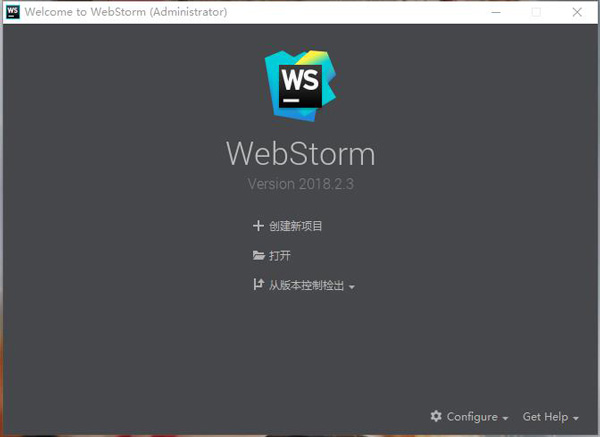The image size is (600, 437).
Task: Click the Version 2018.2.3 text
Action: [x=301, y=184]
